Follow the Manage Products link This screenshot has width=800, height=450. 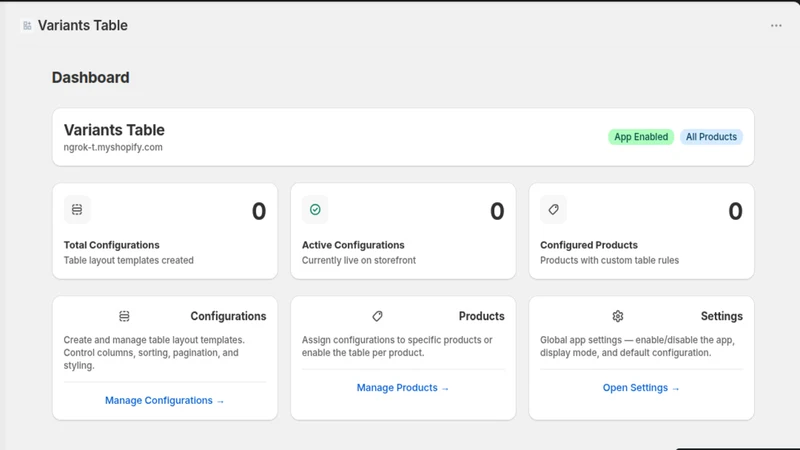[403, 388]
